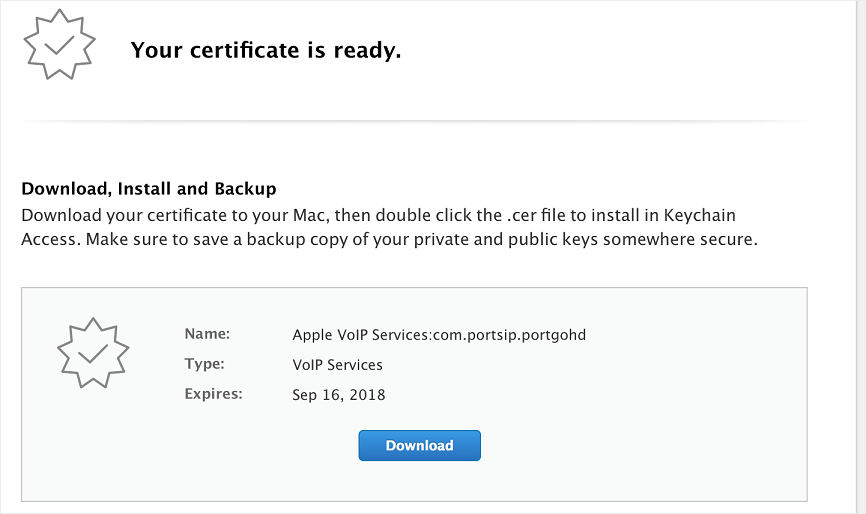The width and height of the screenshot is (866, 514).
Task: Click the 'Type:' label
Action: [x=204, y=364]
